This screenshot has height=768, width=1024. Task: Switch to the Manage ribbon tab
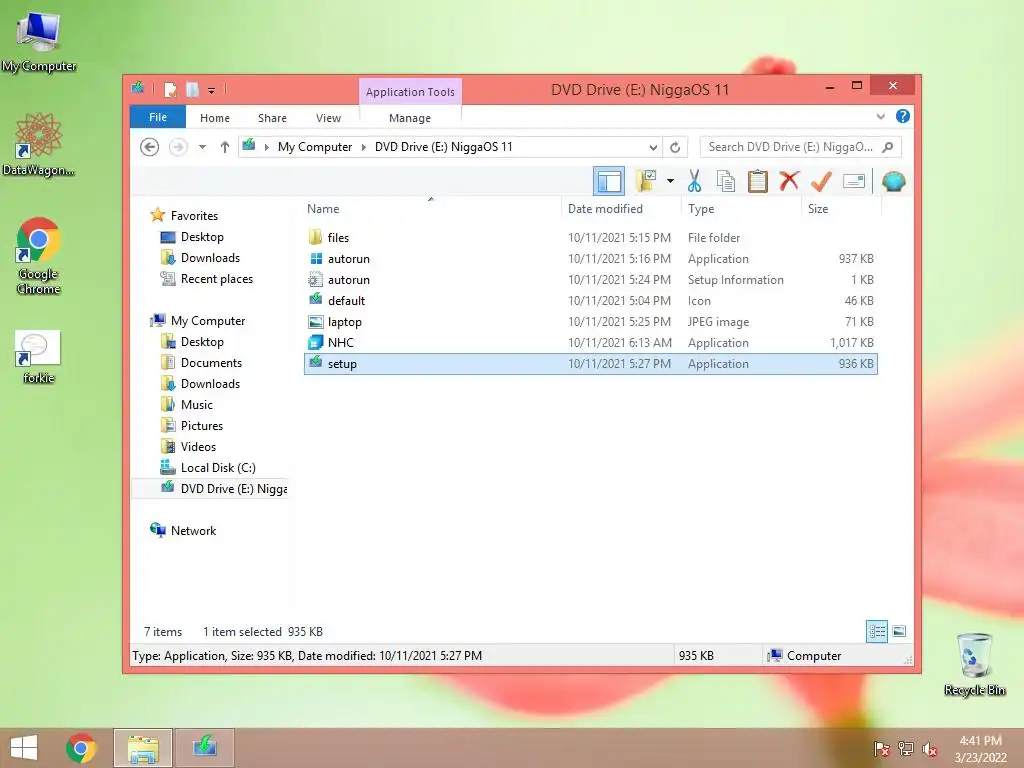point(409,118)
